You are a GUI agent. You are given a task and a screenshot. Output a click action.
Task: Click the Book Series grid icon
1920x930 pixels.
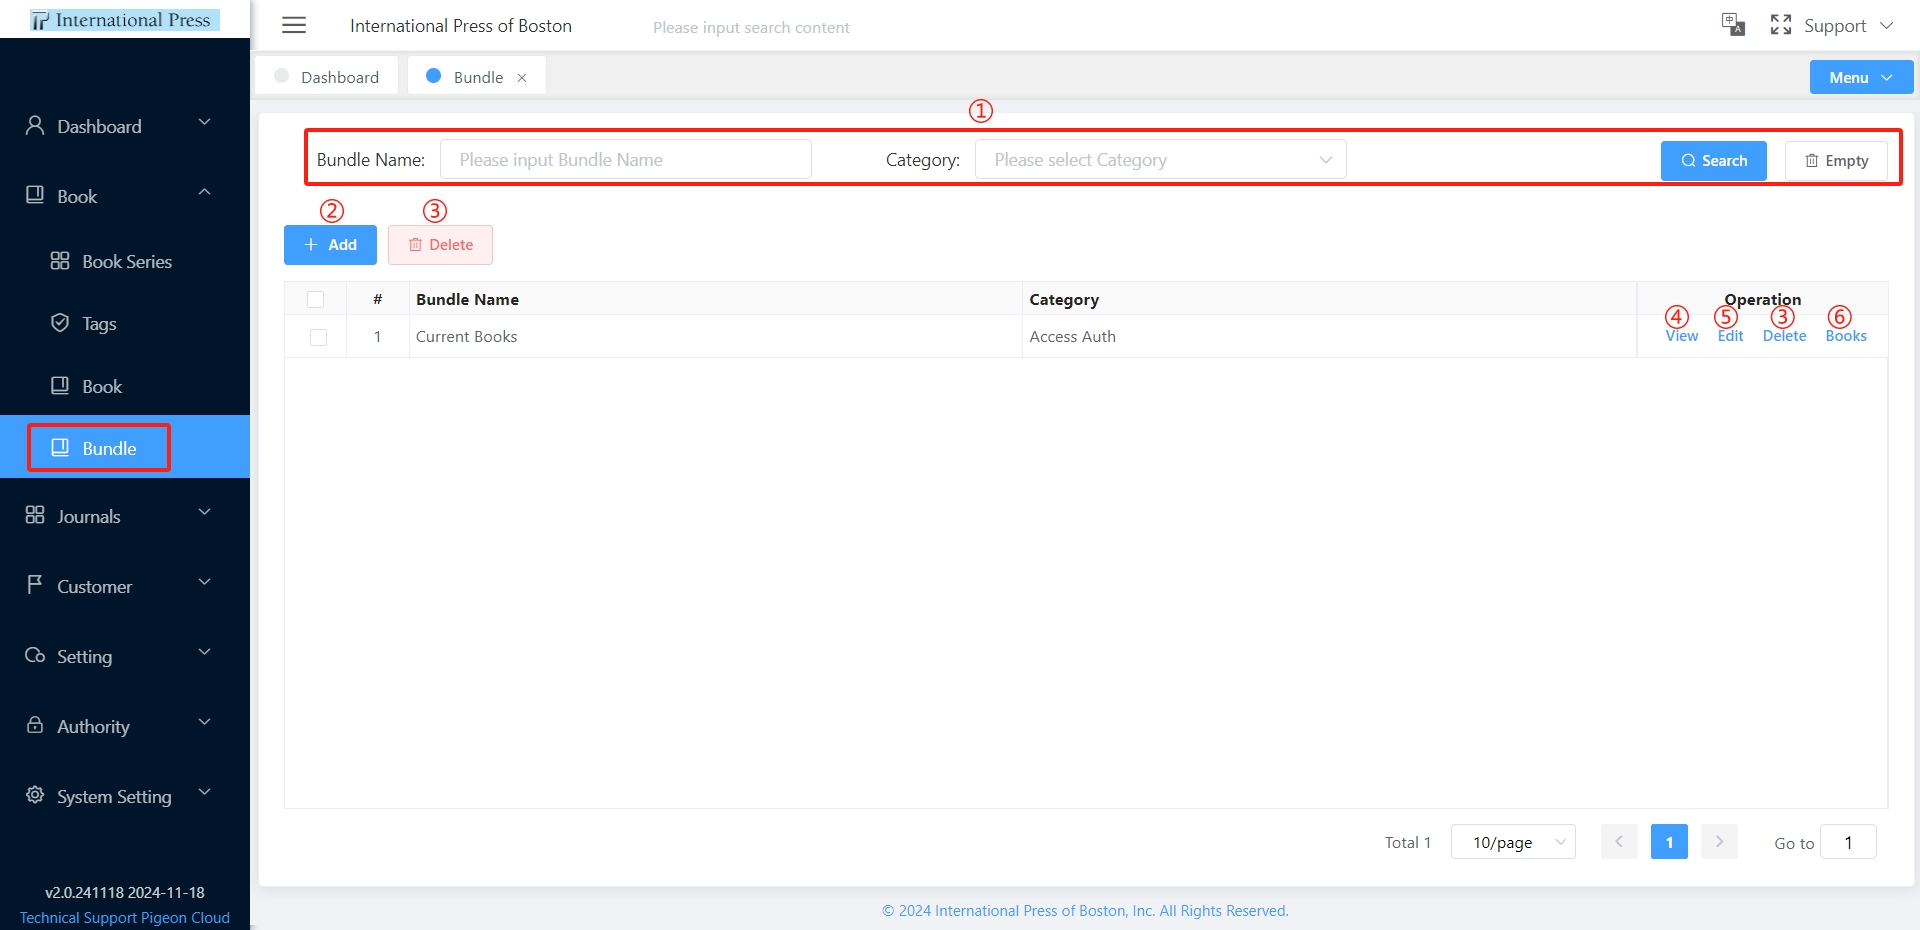tap(60, 261)
